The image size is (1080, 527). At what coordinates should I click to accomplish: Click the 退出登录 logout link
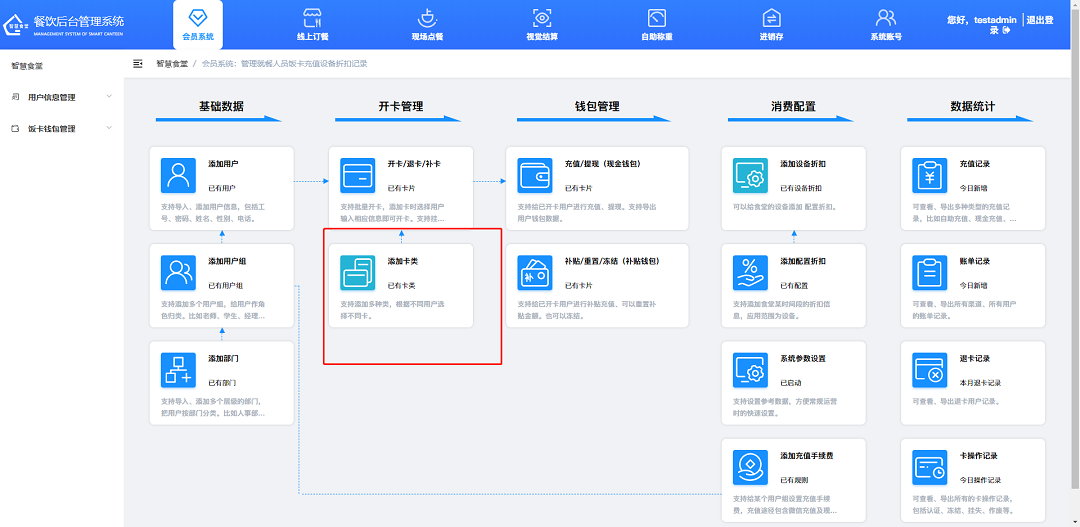(1033, 20)
